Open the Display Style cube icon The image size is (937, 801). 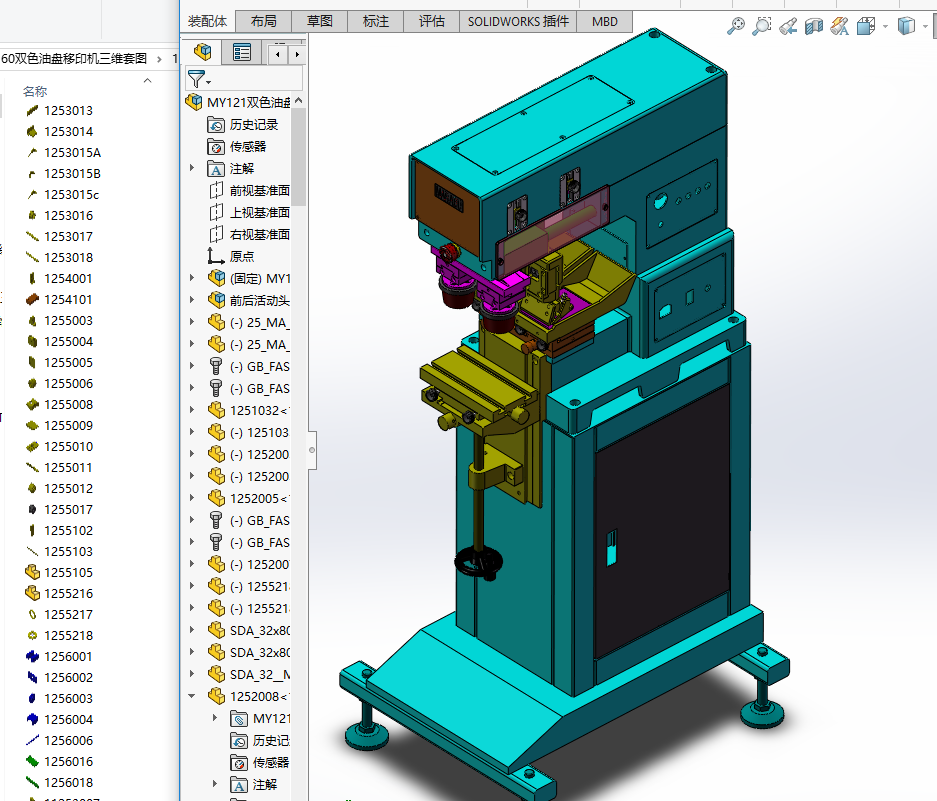(906, 27)
